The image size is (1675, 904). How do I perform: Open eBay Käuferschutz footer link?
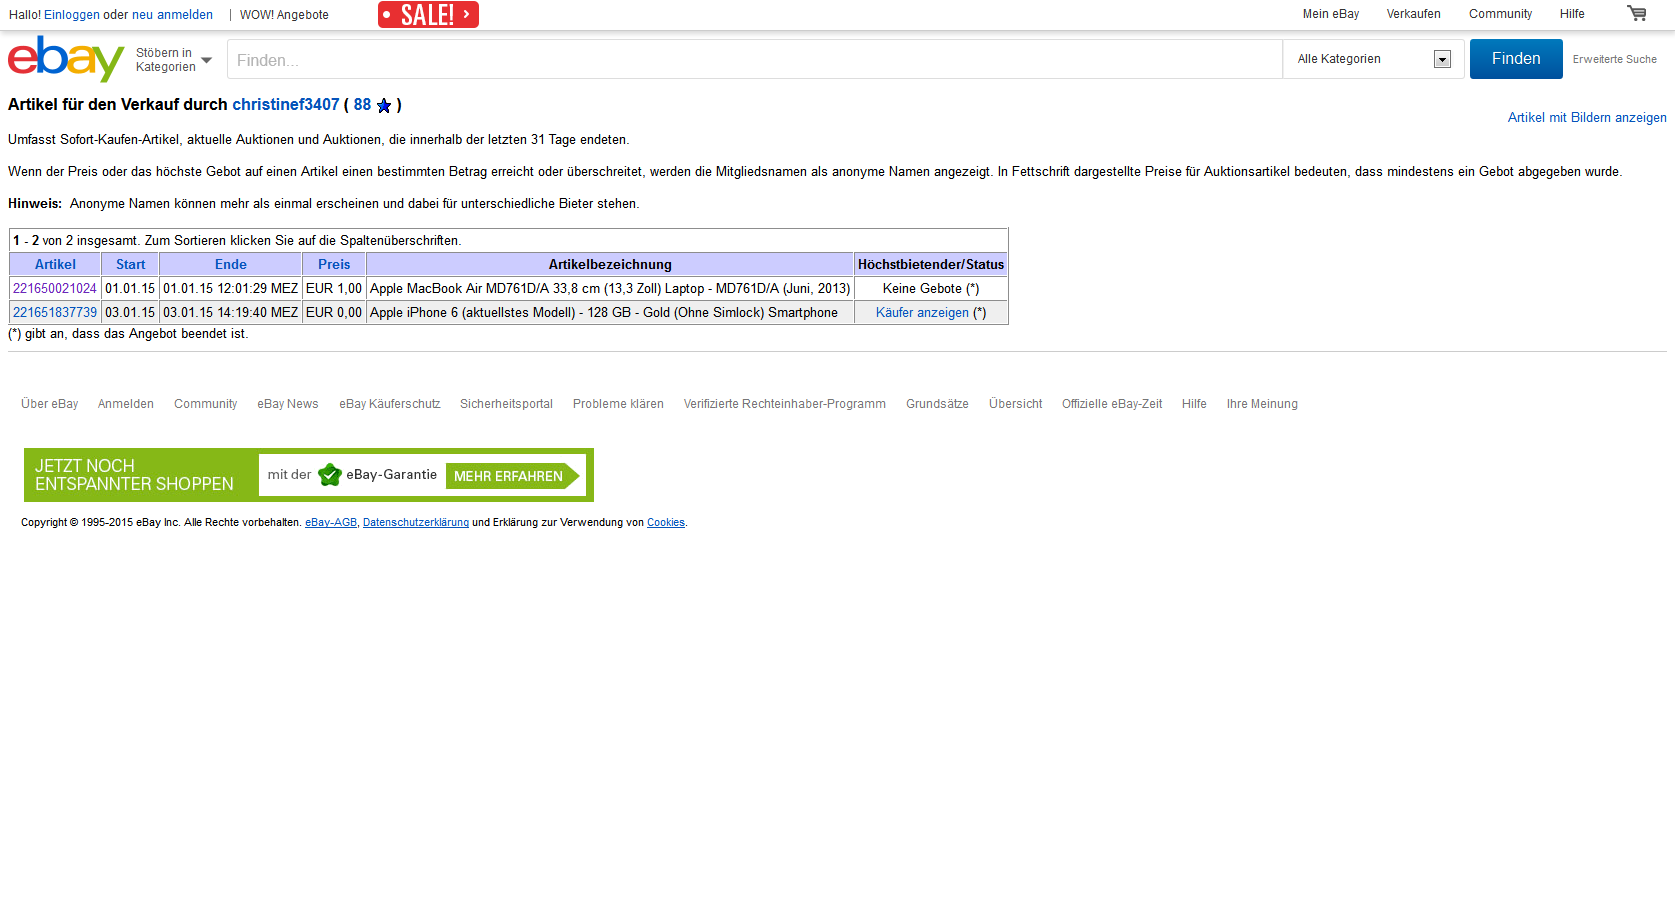390,404
